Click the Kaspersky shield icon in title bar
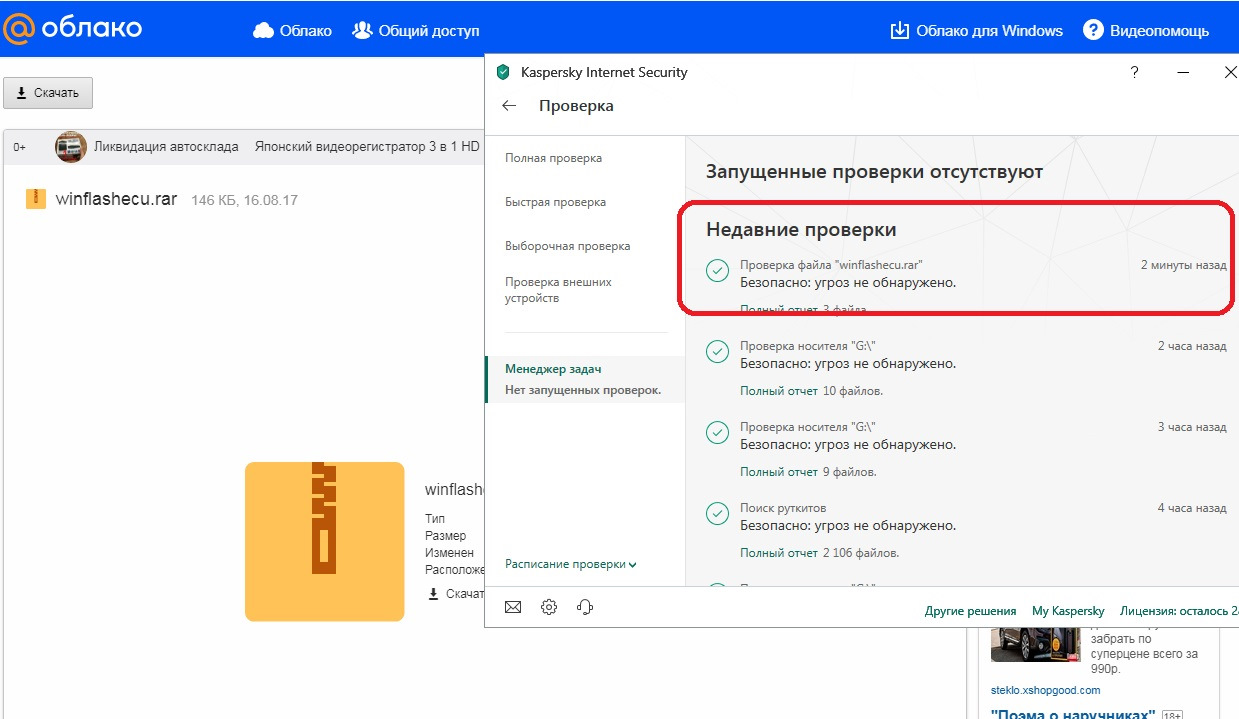This screenshot has height=719, width=1239. [x=503, y=72]
